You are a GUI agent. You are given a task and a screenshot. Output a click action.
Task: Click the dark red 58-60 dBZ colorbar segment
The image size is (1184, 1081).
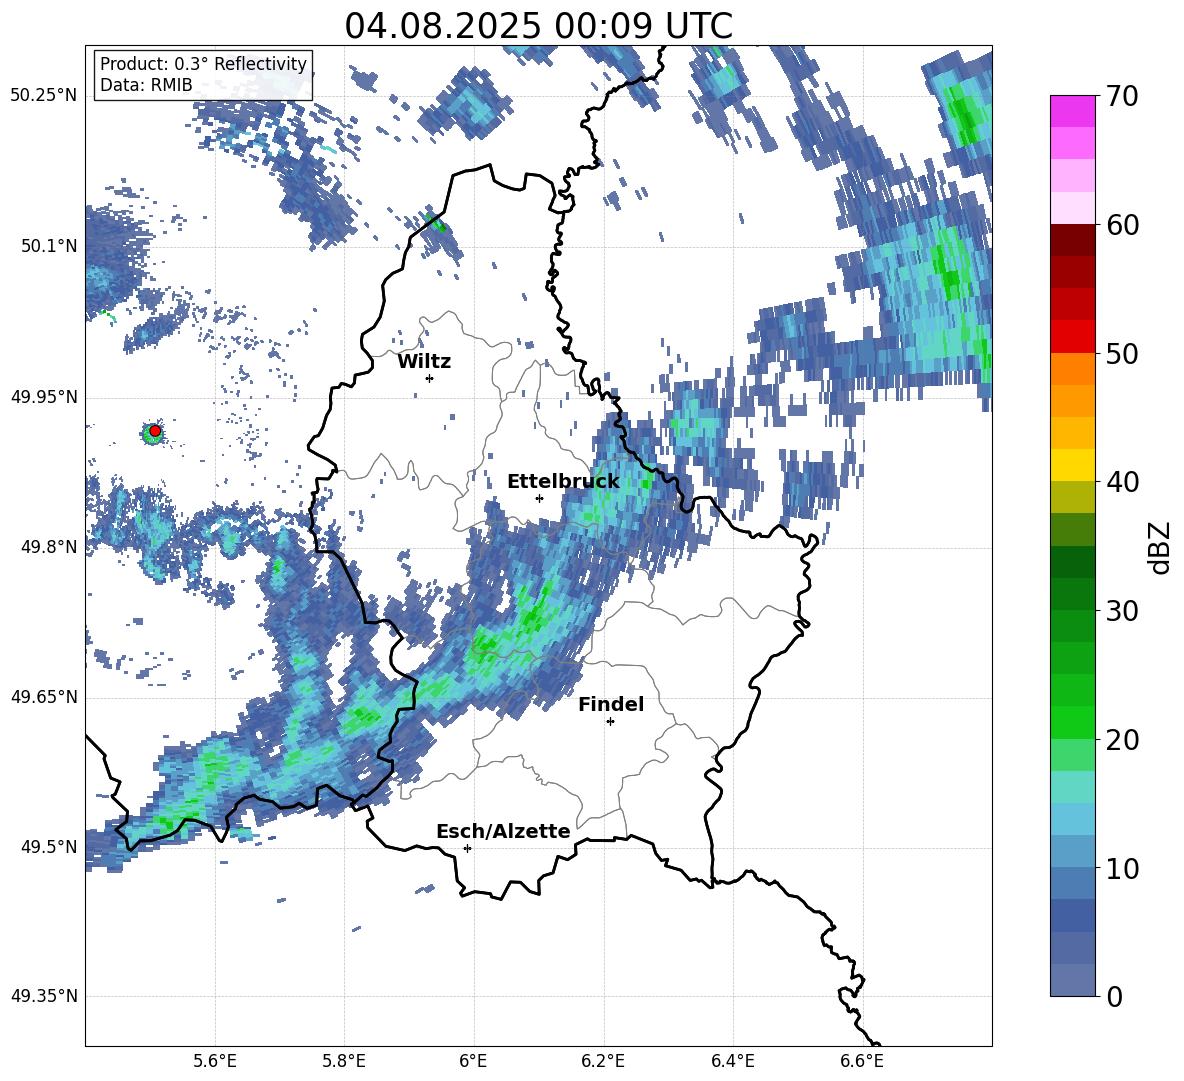(1073, 240)
